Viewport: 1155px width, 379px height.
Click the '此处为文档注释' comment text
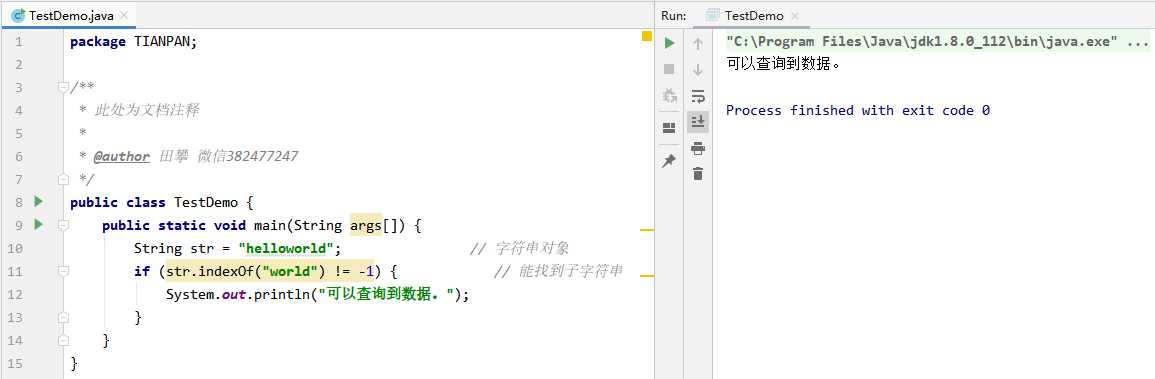click(x=147, y=110)
